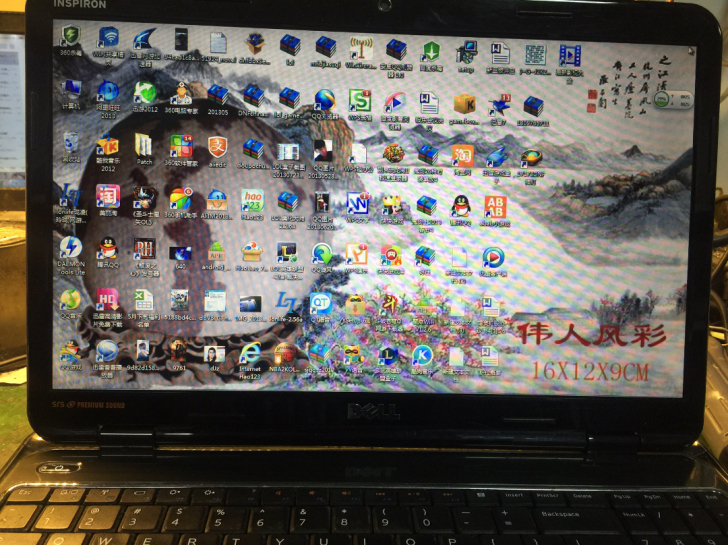Screen dimensions: 728x545
Task: Launch orange Taobao square icon
Action: coord(462,156)
